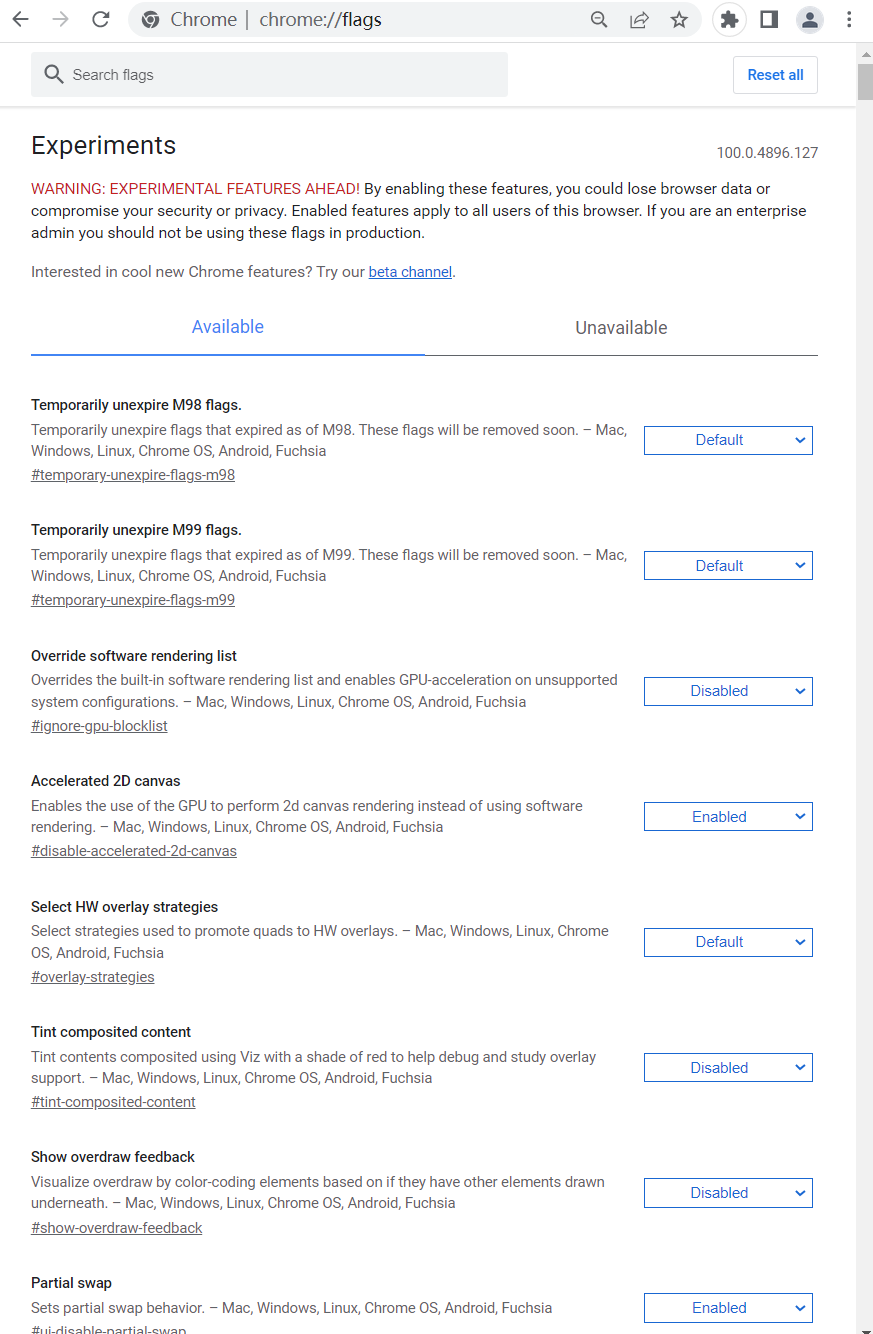Reload the chrome://flags page

(100, 19)
